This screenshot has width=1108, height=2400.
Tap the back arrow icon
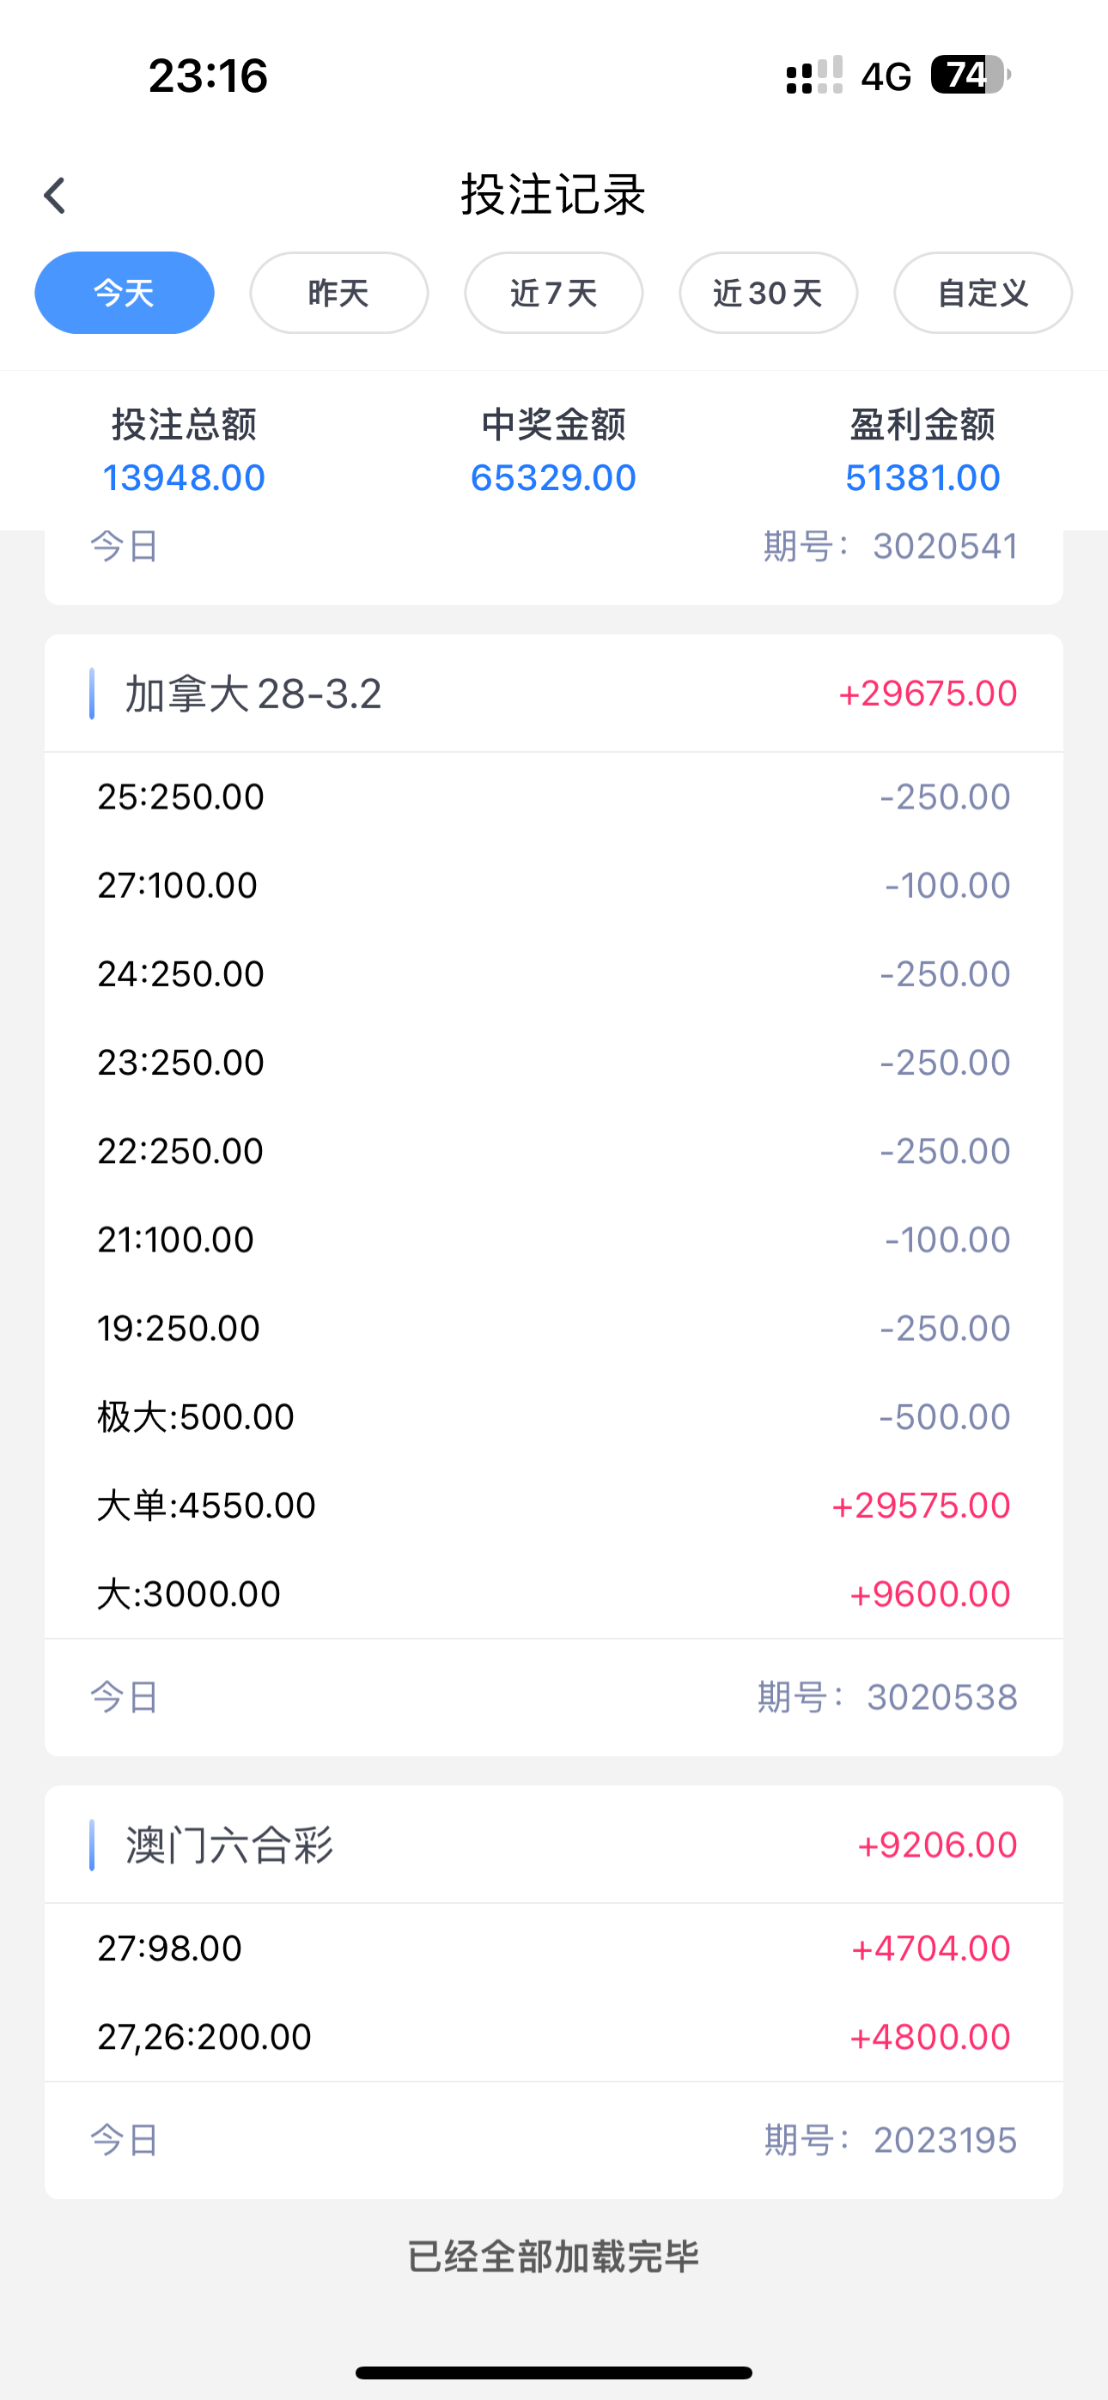tap(55, 195)
